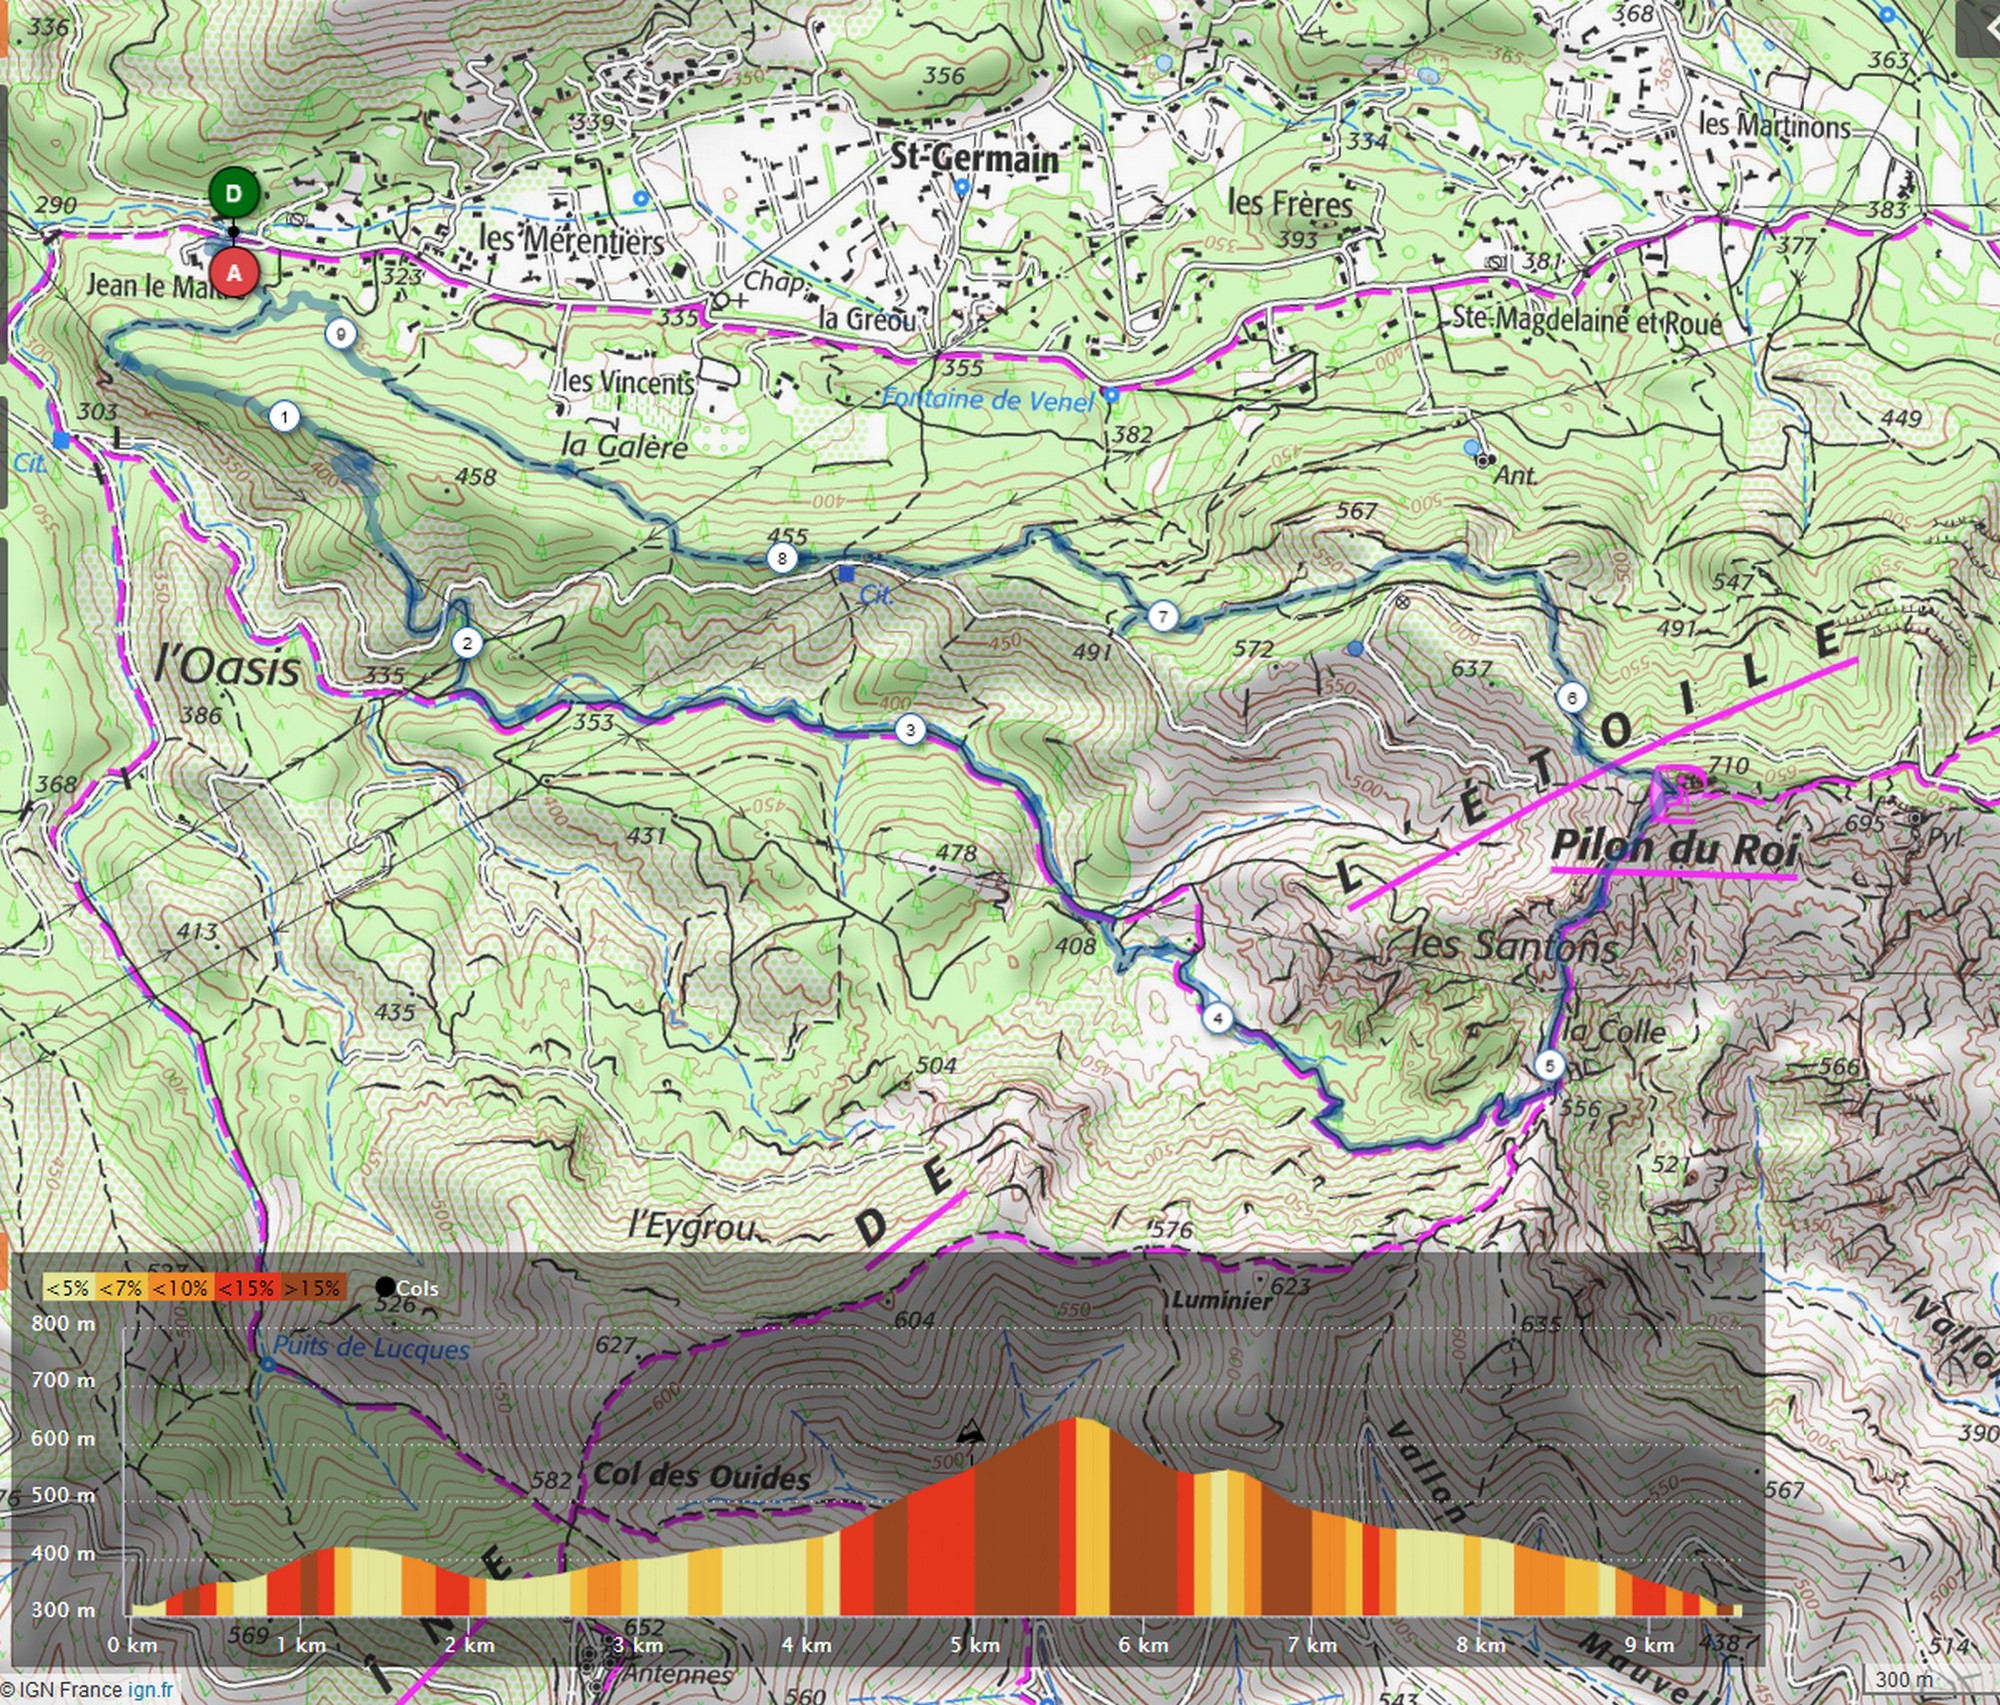Click the la Galère label
Screen dimensions: 2000x1705
coord(624,446)
